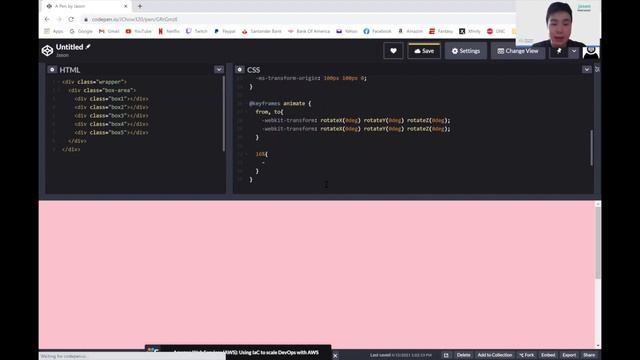This screenshot has width=640, height=360.
Task: Close the AWS notification popup
Action: [335, 356]
